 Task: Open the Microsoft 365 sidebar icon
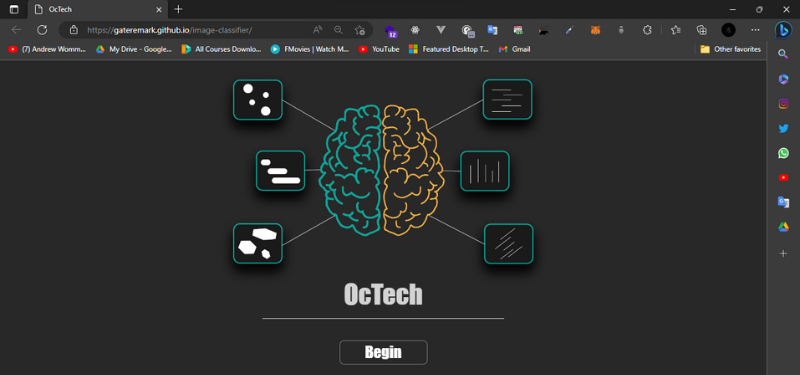(x=783, y=79)
